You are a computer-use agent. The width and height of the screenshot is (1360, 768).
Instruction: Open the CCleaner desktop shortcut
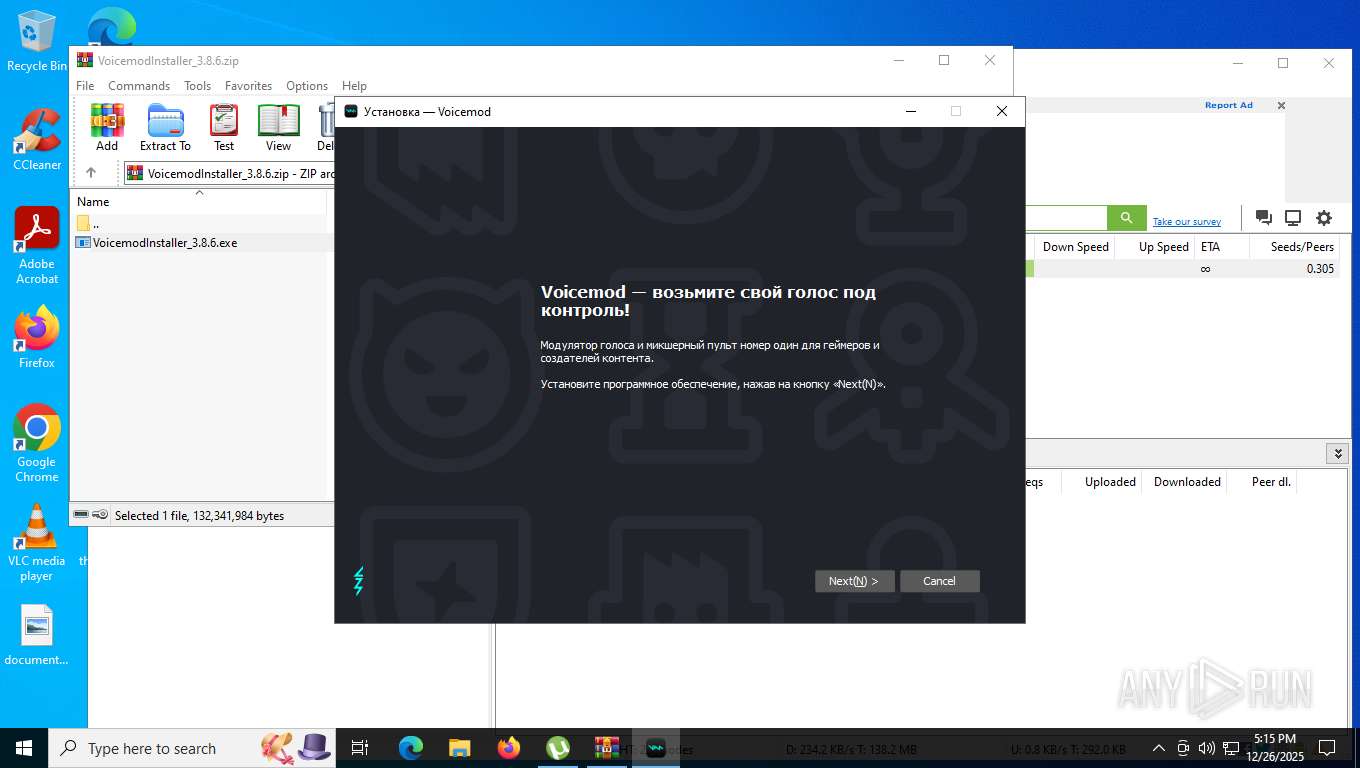pyautogui.click(x=37, y=139)
